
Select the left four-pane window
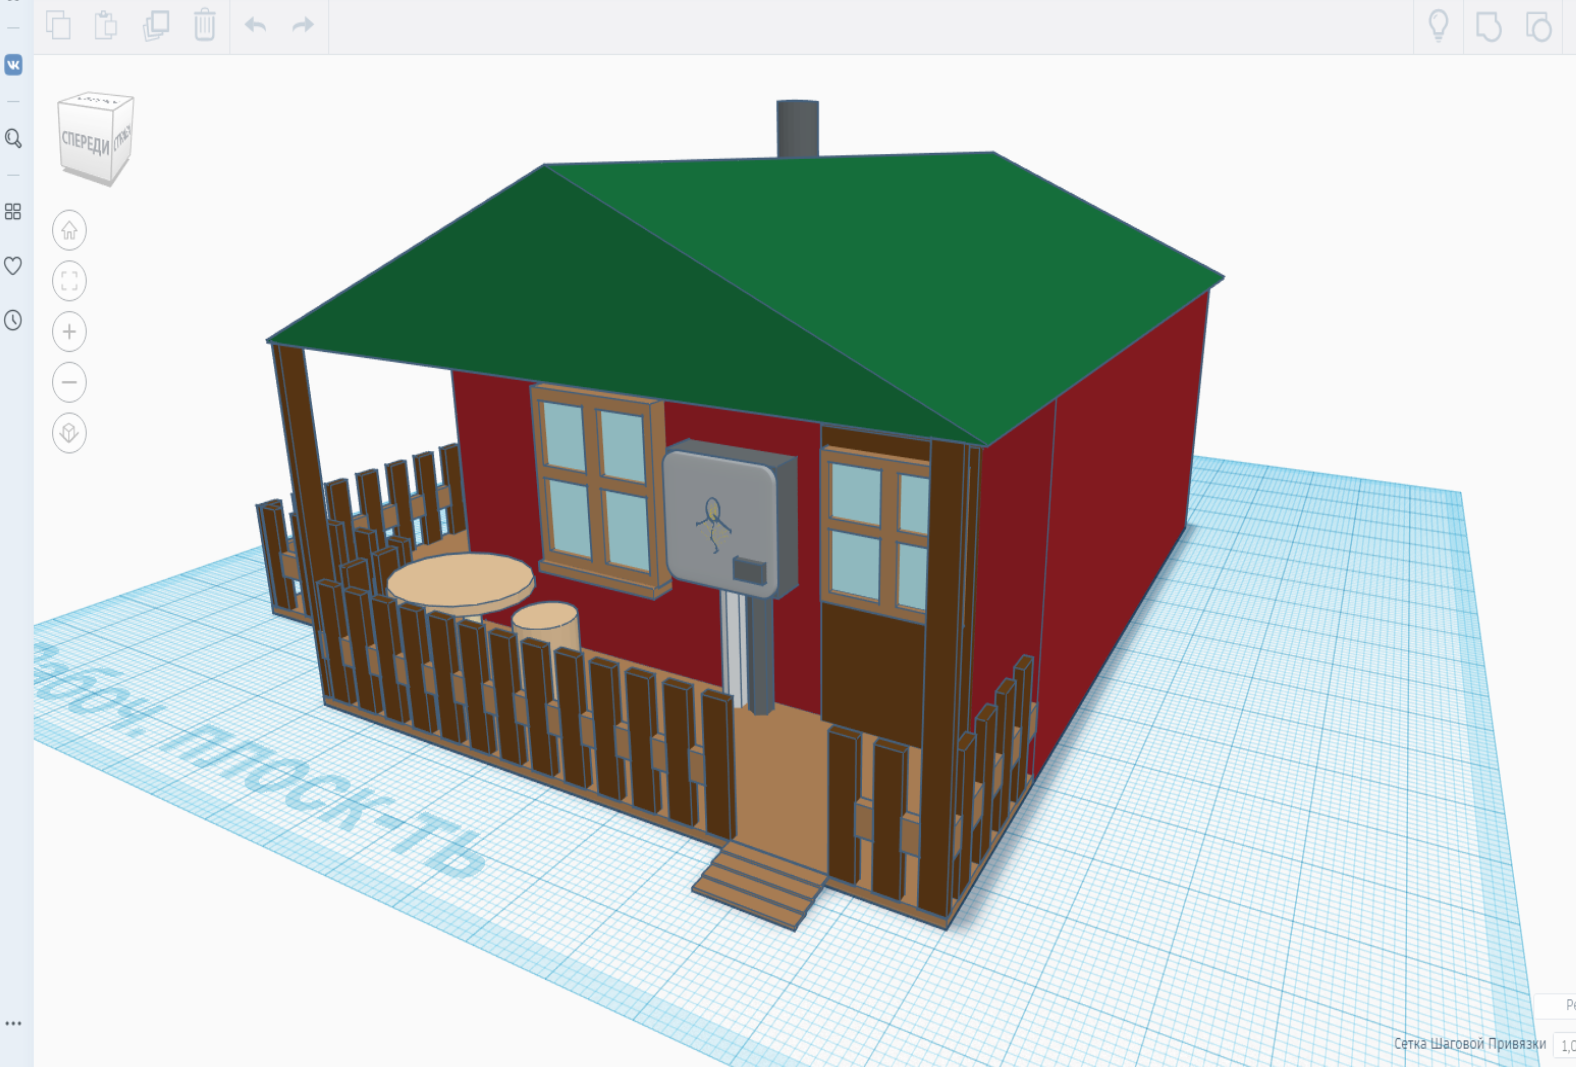[599, 489]
